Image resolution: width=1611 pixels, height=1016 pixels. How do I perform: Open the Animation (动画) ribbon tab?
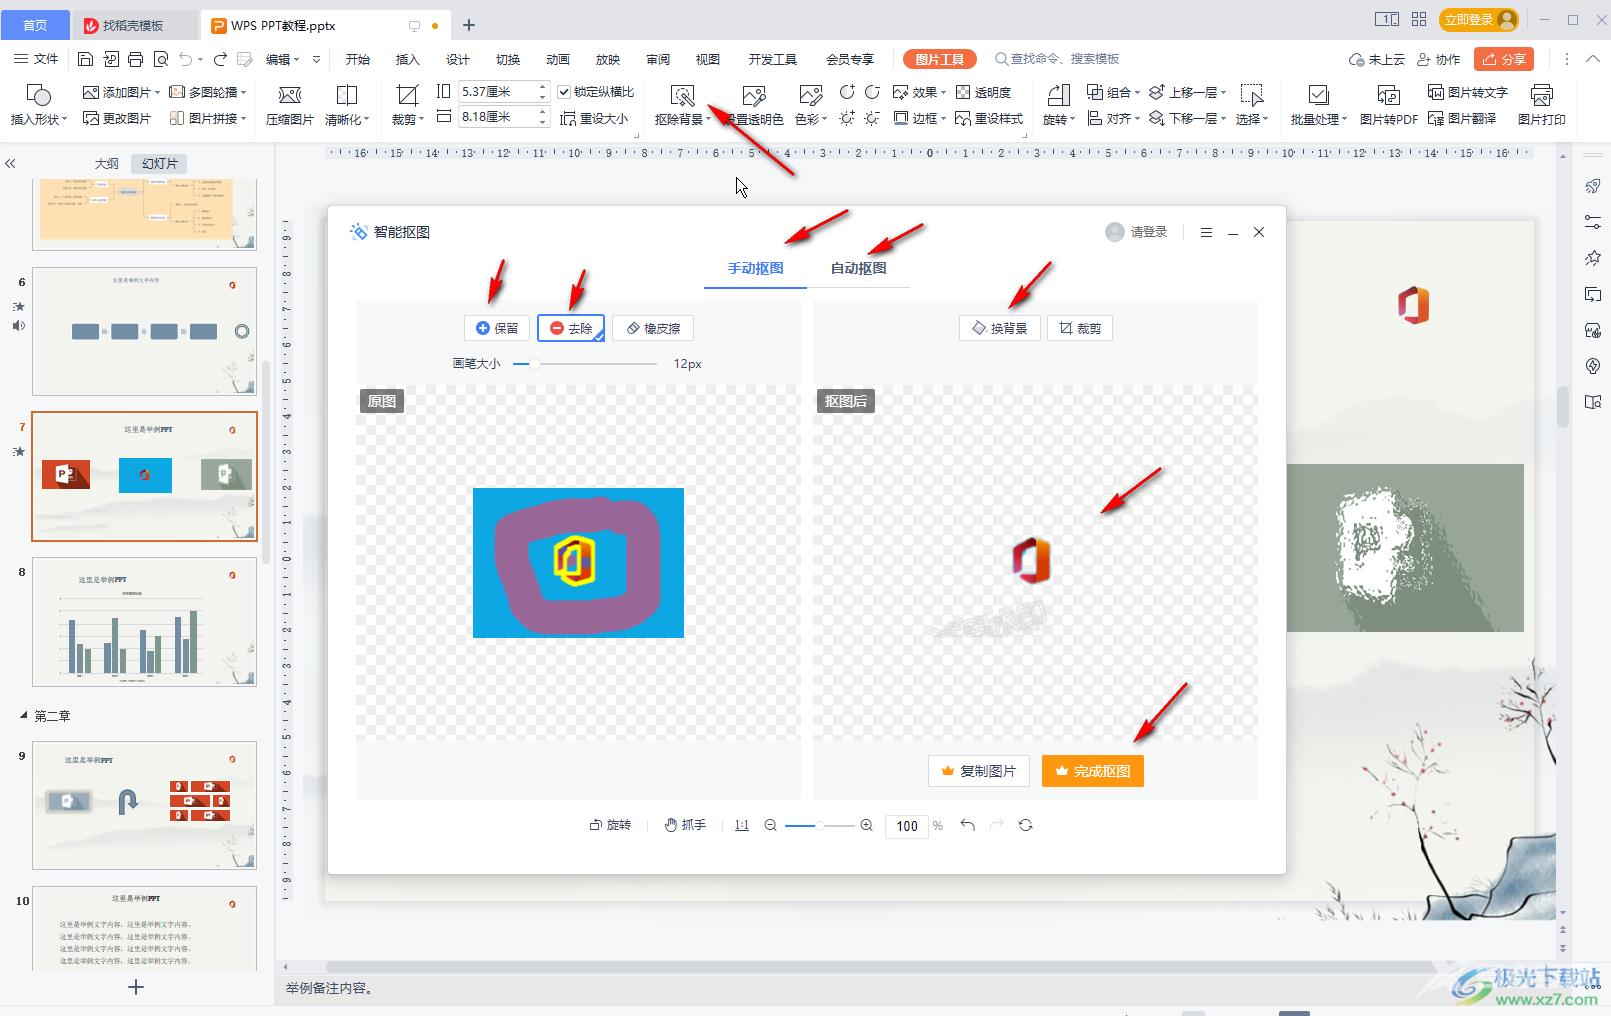[x=557, y=59]
